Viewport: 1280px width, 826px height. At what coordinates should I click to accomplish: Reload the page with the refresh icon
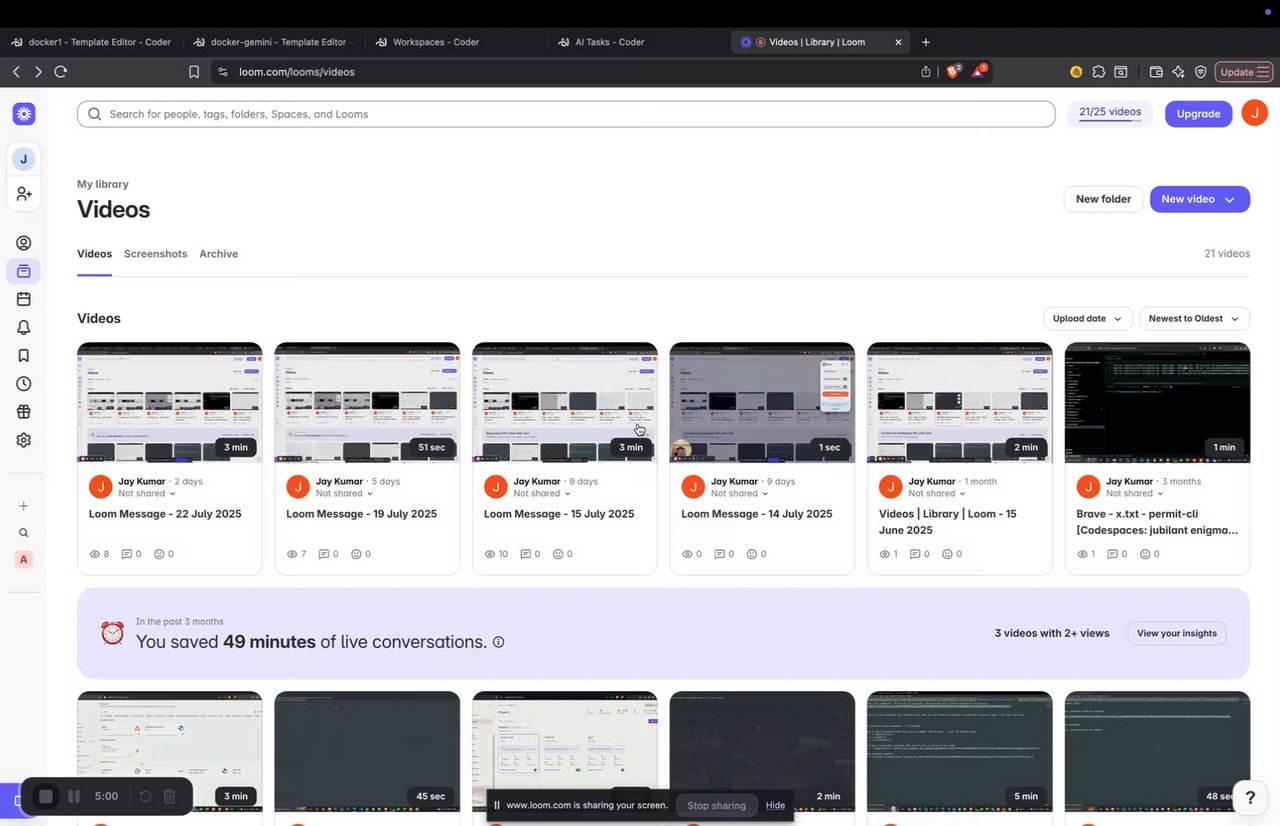[x=61, y=72]
